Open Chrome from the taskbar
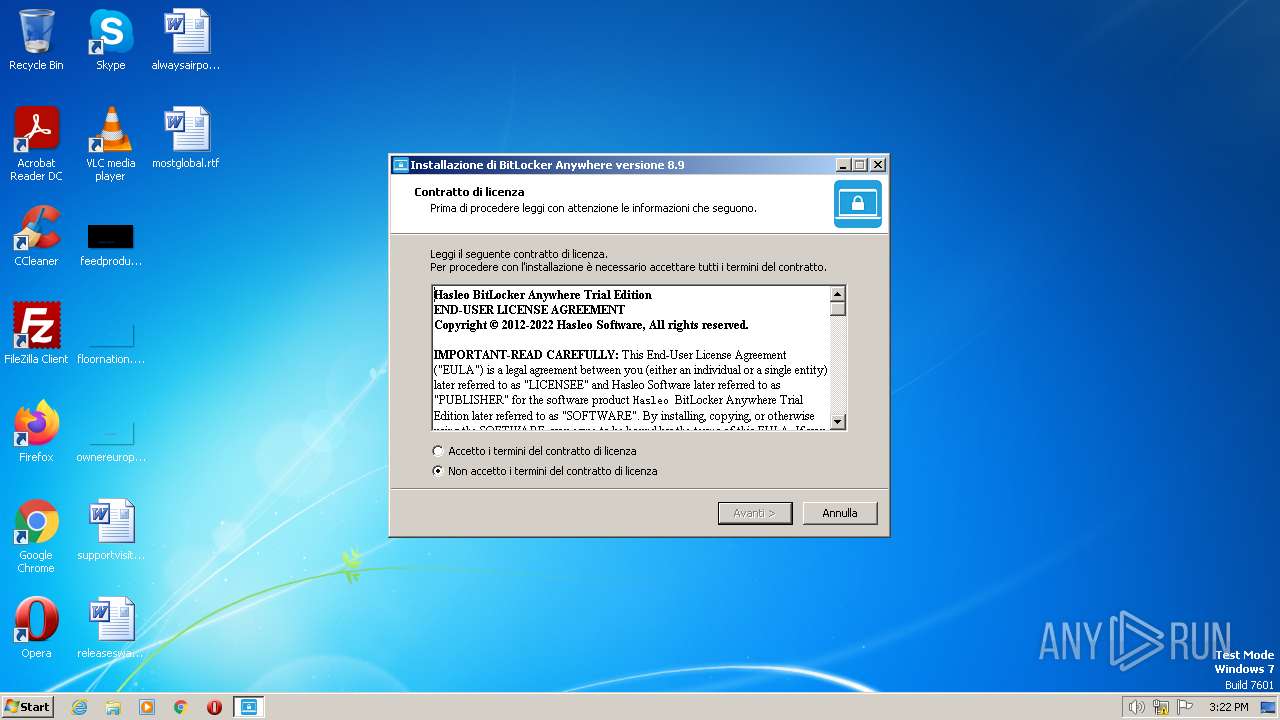The image size is (1280, 720). coord(181,707)
